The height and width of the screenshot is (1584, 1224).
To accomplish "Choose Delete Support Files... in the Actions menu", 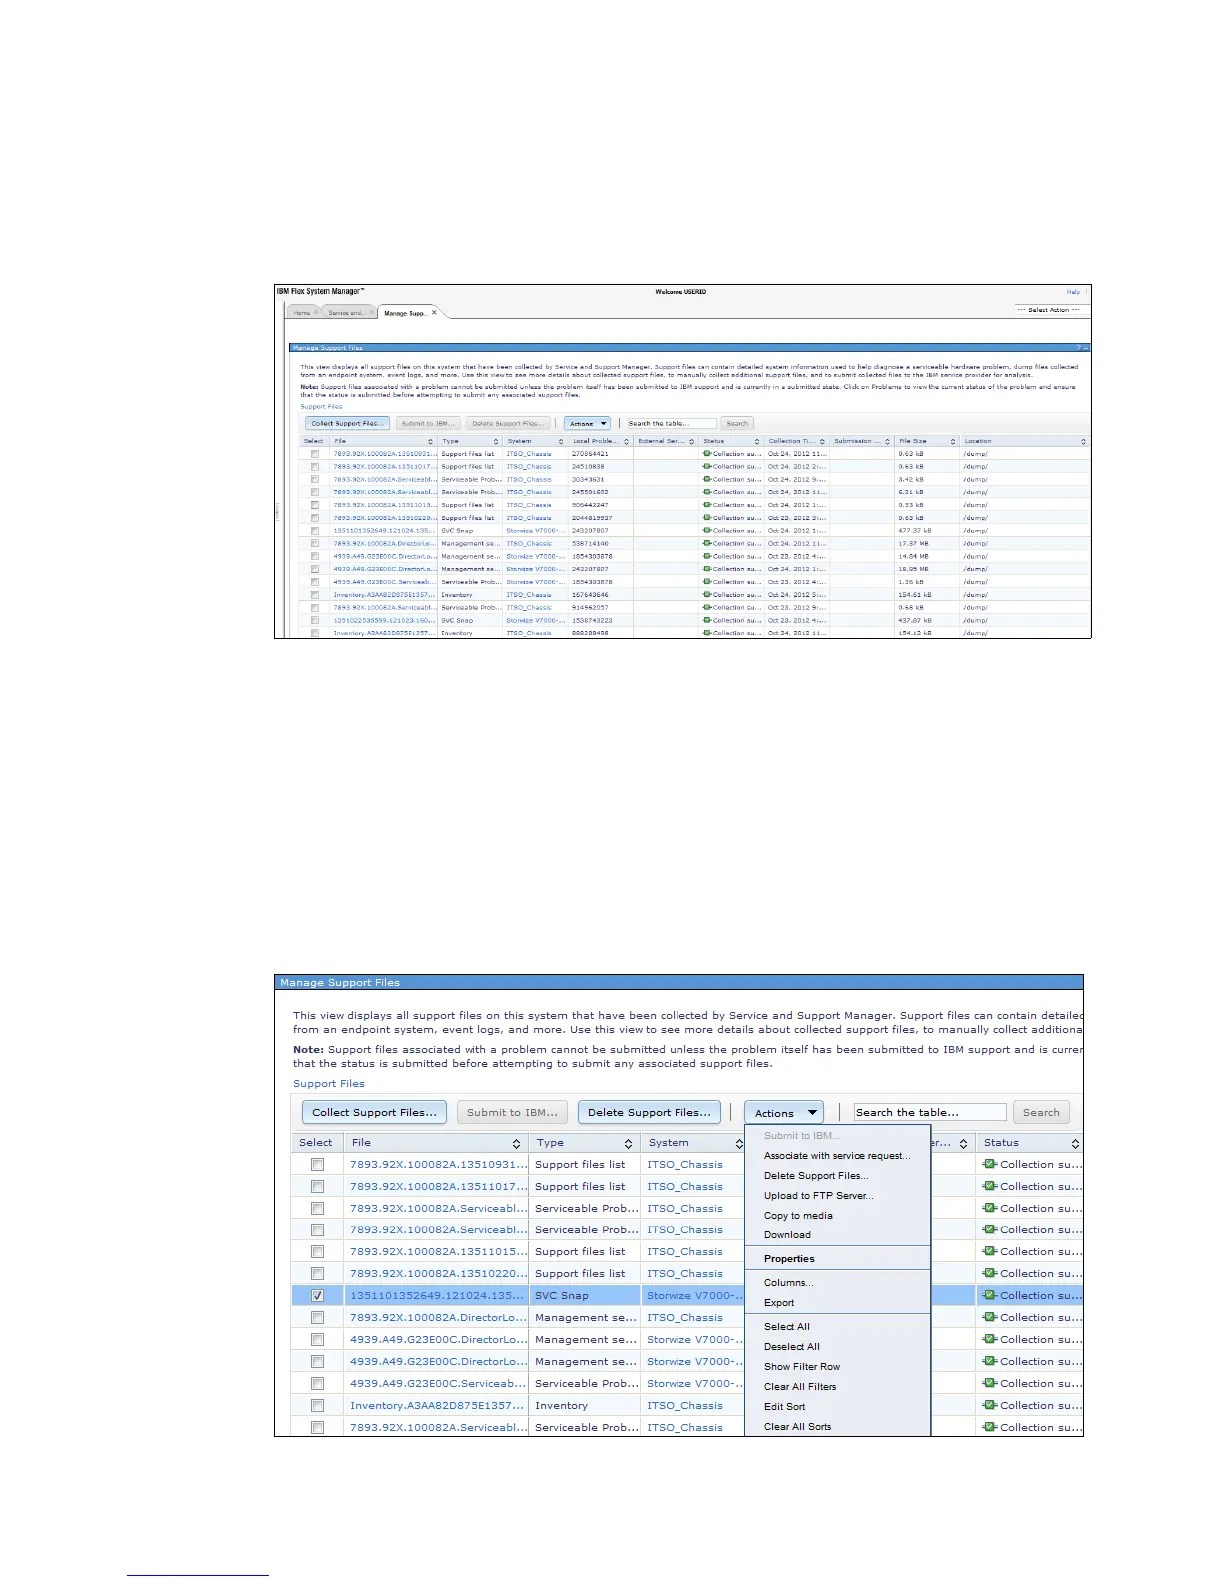I will point(816,1176).
